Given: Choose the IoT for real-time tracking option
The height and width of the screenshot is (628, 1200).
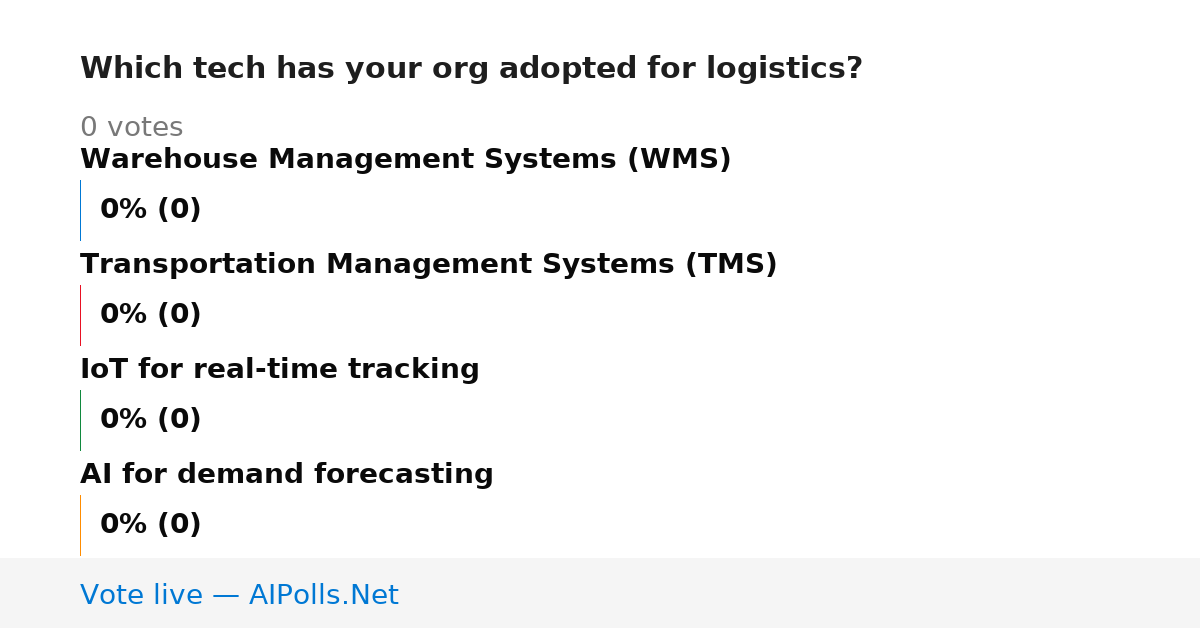Looking at the screenshot, I should point(280,370).
